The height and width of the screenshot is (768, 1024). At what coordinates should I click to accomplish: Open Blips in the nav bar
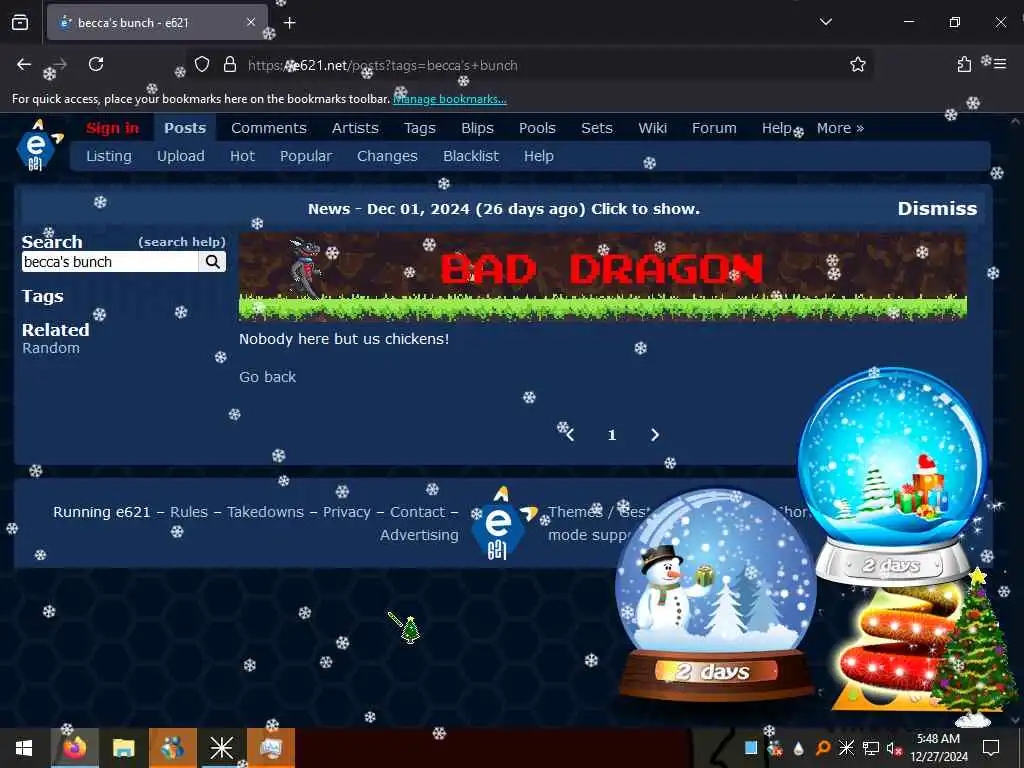[477, 128]
